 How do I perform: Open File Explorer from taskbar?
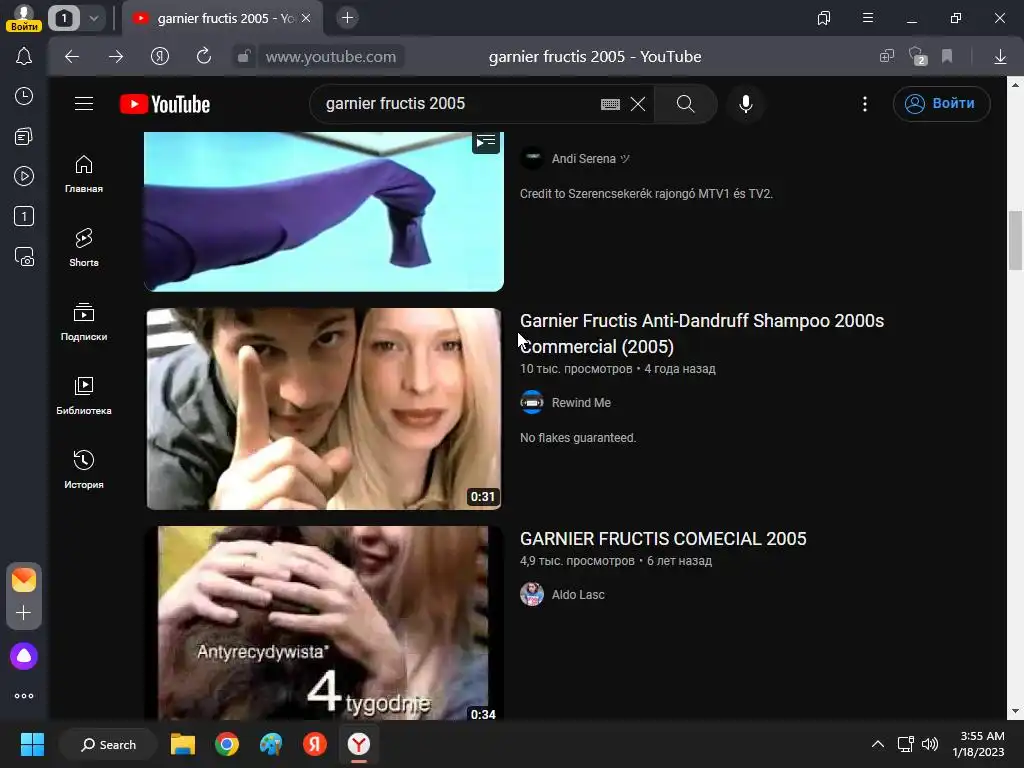(x=183, y=744)
